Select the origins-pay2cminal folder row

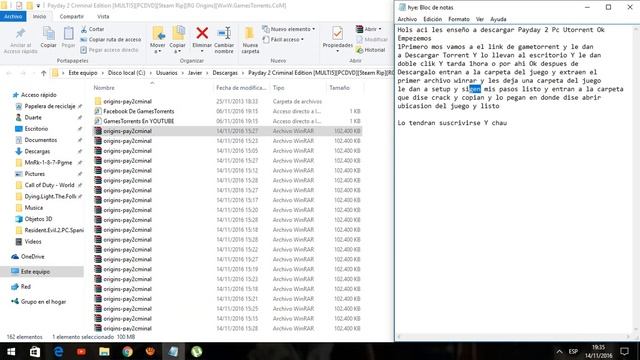(x=227, y=101)
